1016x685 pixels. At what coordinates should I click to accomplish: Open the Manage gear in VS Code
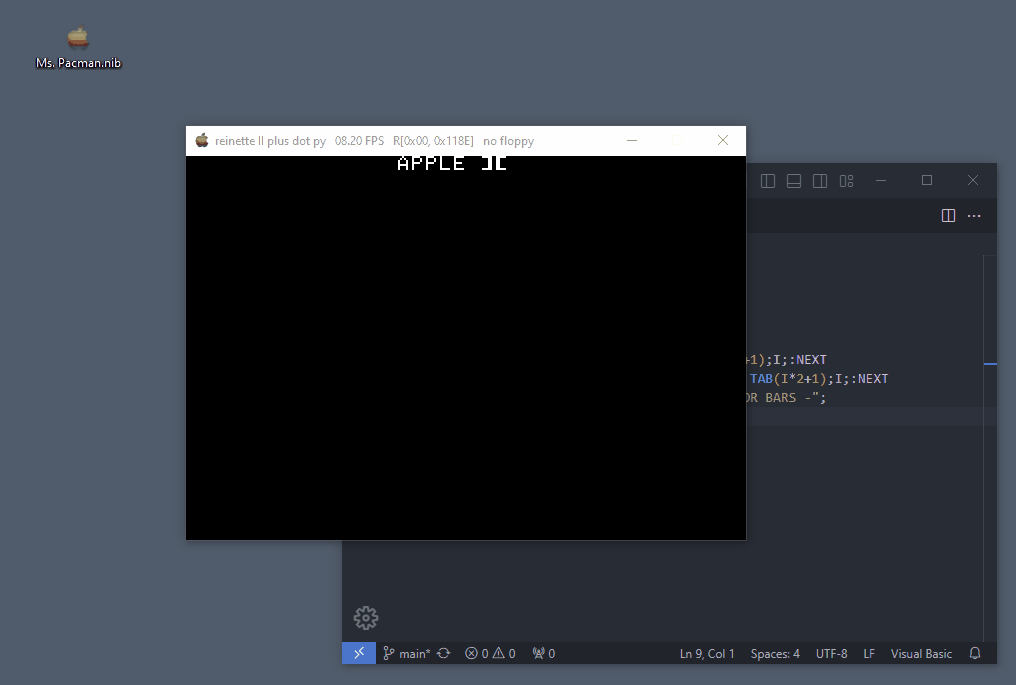tap(366, 618)
